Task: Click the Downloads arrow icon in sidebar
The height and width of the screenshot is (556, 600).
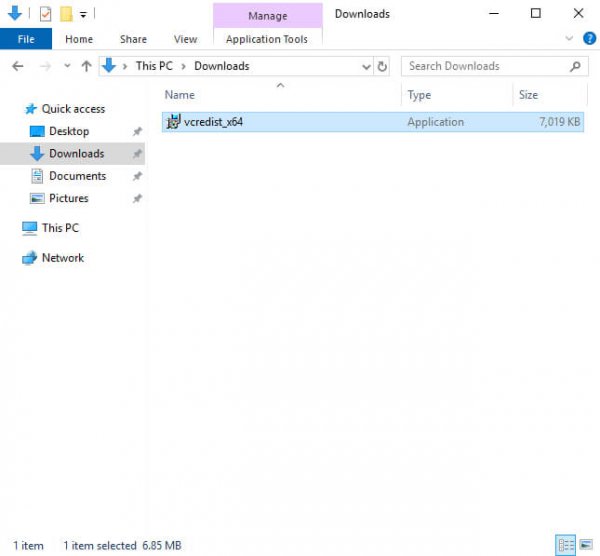Action: coord(37,153)
